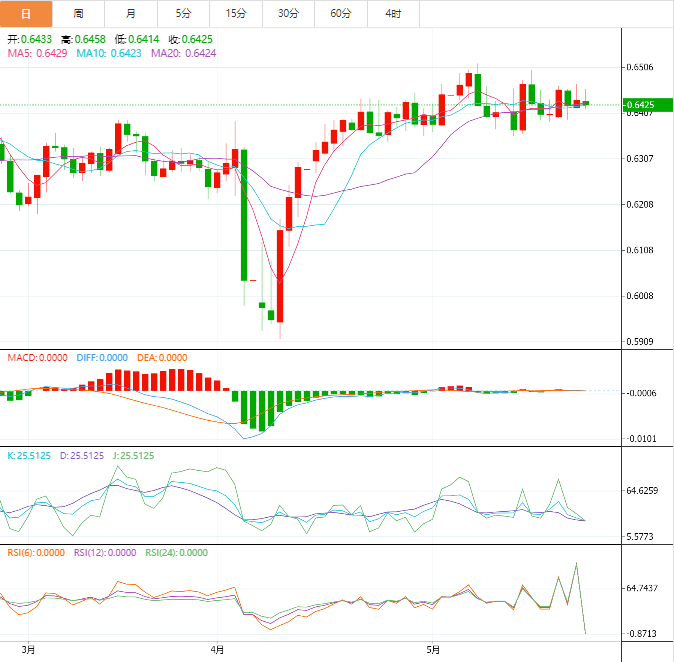674x662 pixels.
Task: Click the 0.6008 price axis label
Action: click(x=640, y=296)
